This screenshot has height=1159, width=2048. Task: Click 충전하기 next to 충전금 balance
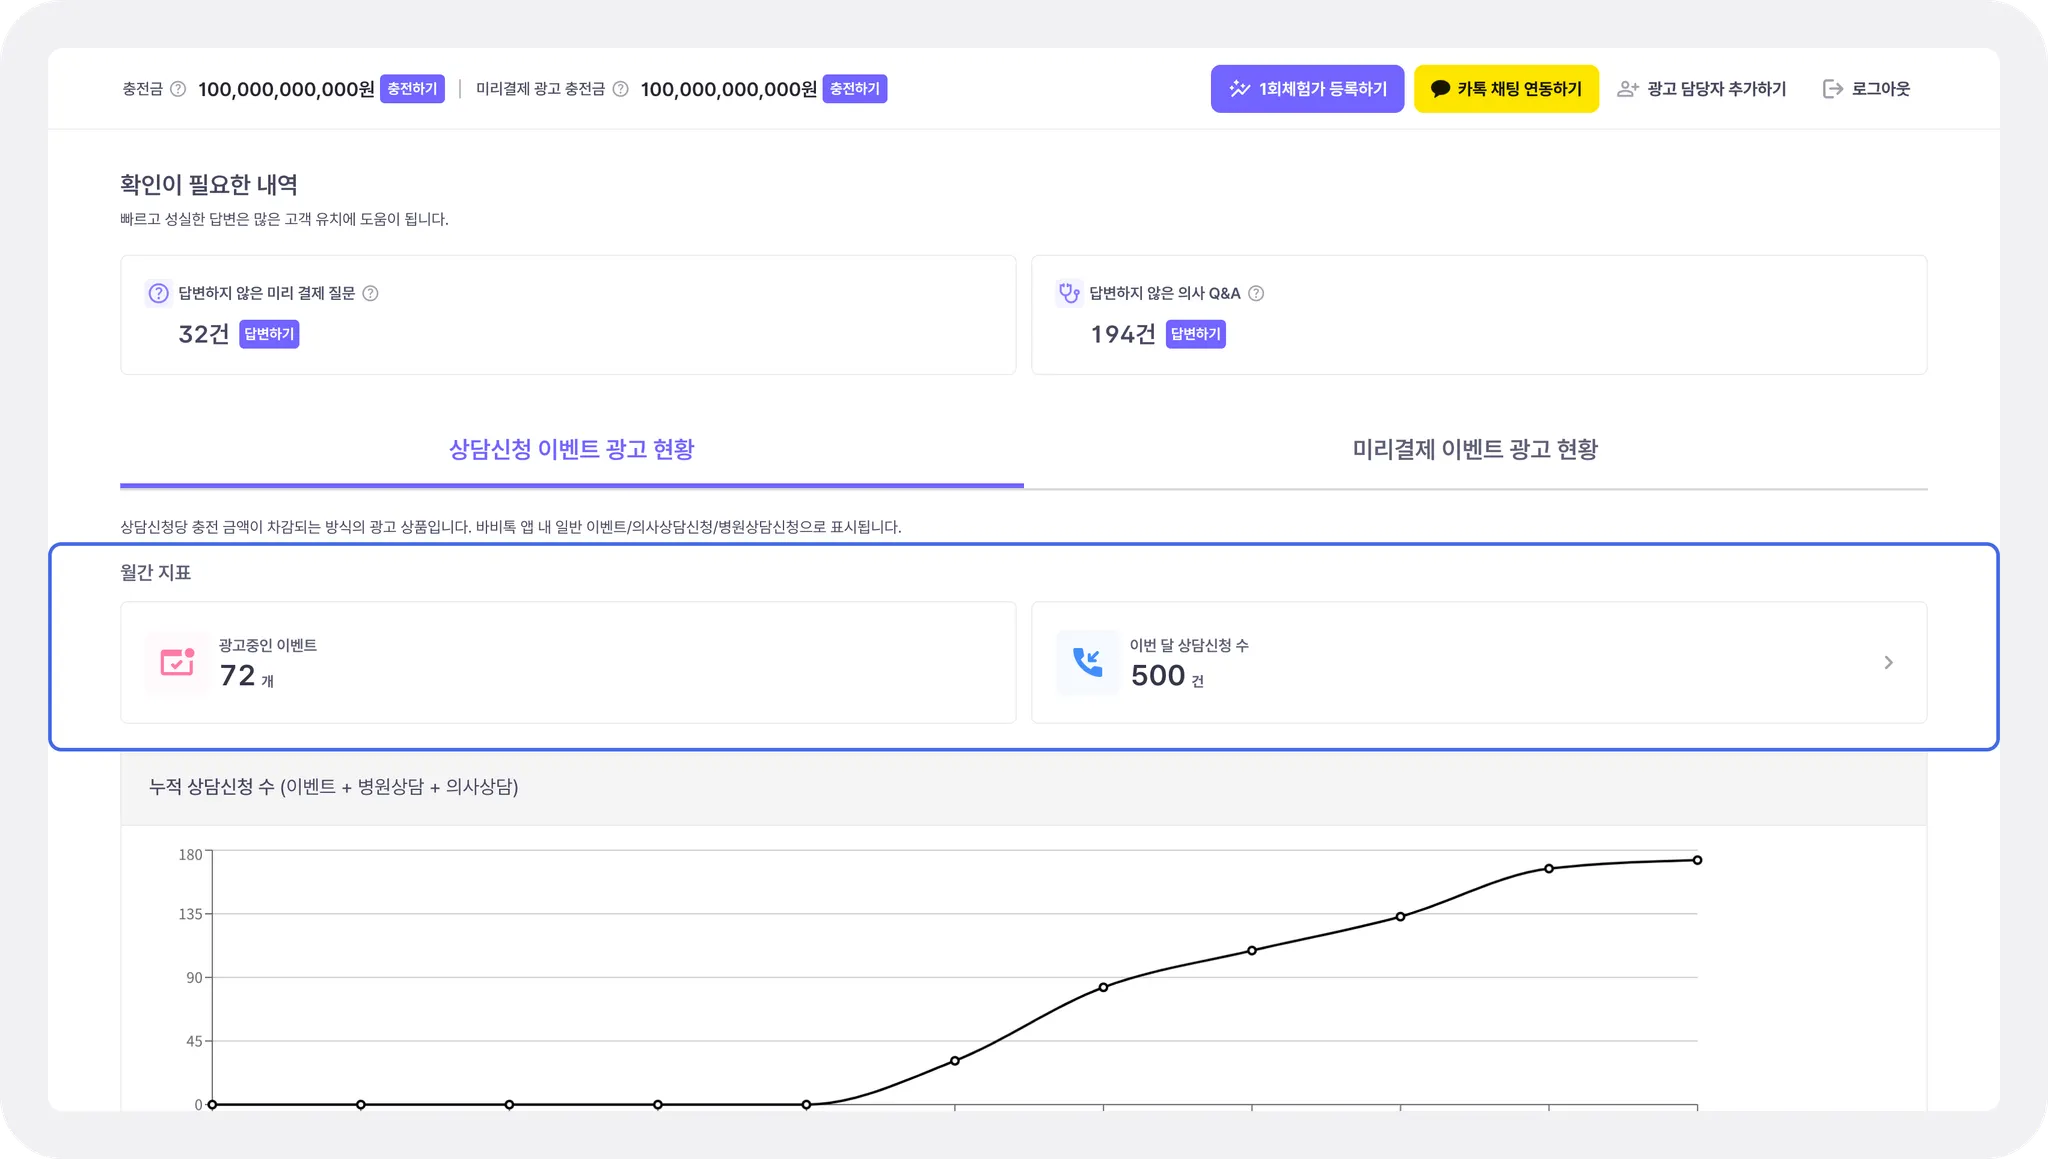(412, 89)
